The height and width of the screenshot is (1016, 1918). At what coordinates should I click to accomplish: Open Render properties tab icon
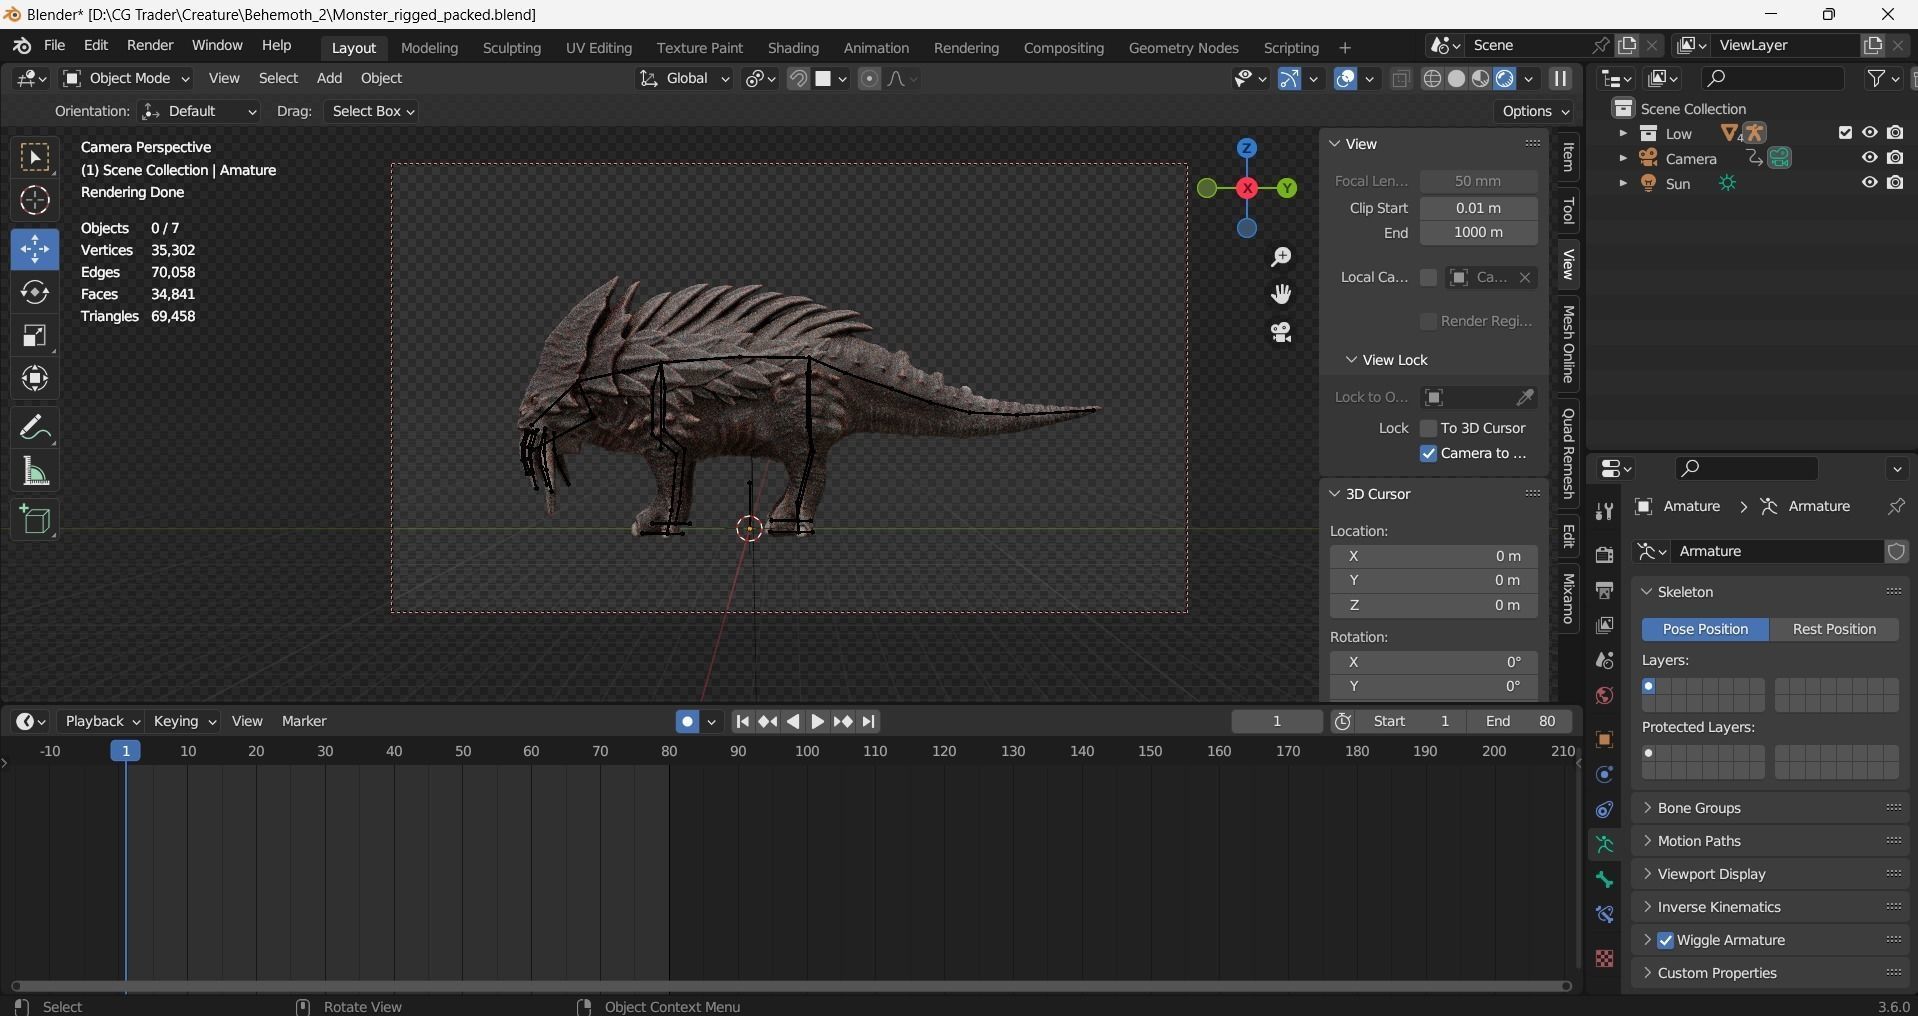click(1604, 555)
